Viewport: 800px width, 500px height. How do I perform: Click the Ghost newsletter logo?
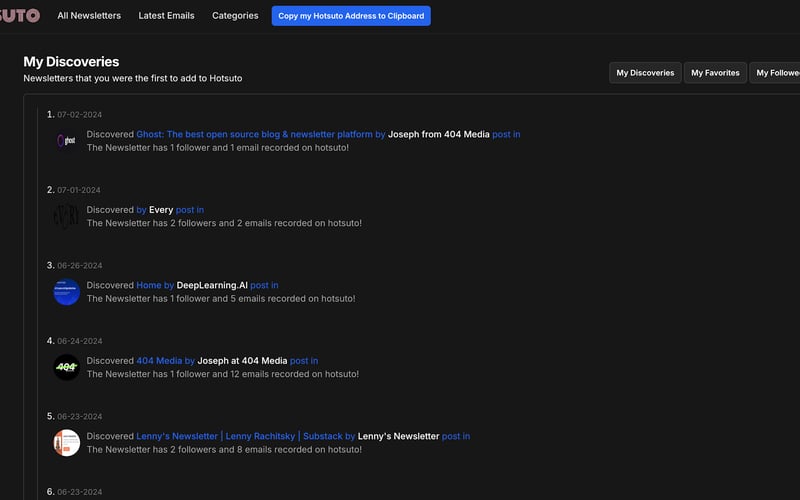(x=66, y=140)
